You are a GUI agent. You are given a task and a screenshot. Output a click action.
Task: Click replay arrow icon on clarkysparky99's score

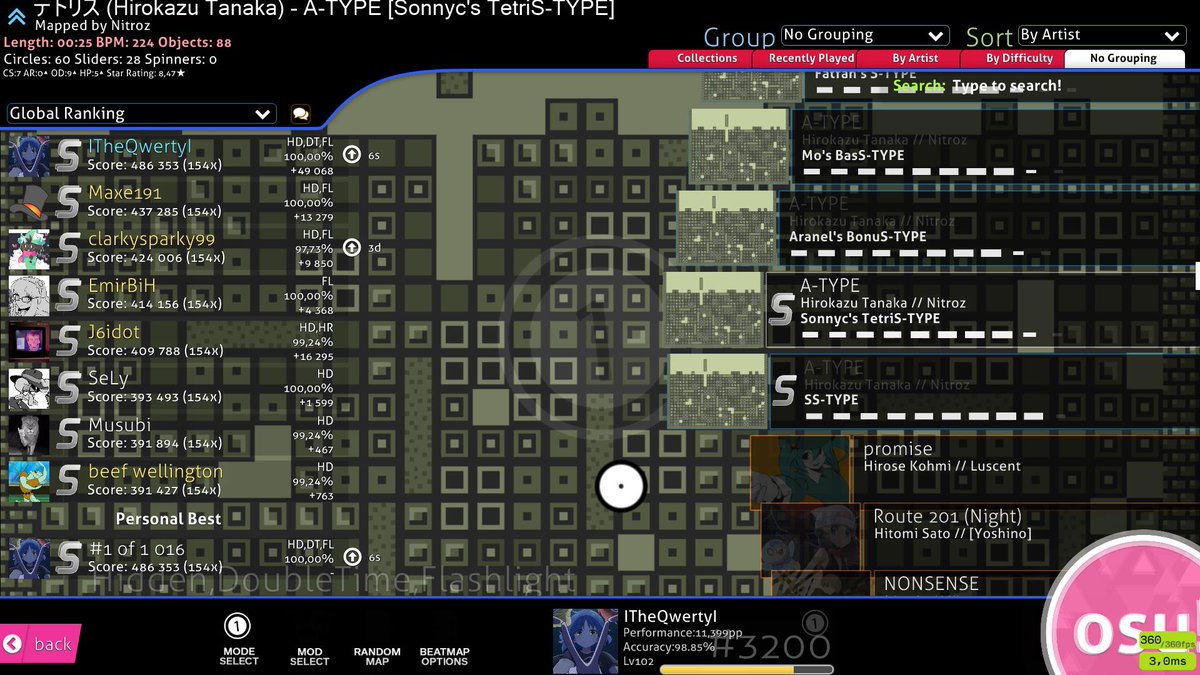352,247
